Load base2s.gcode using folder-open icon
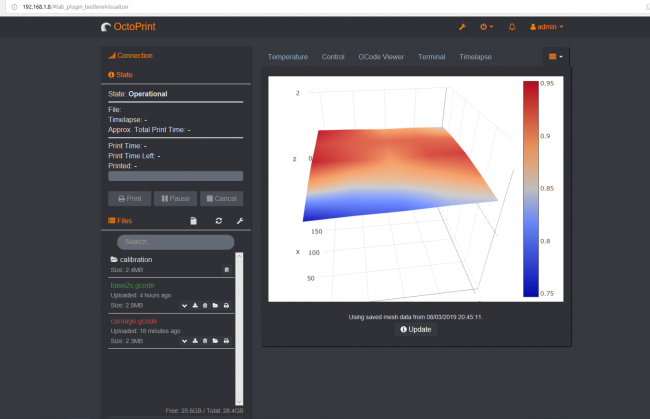 click(x=216, y=305)
